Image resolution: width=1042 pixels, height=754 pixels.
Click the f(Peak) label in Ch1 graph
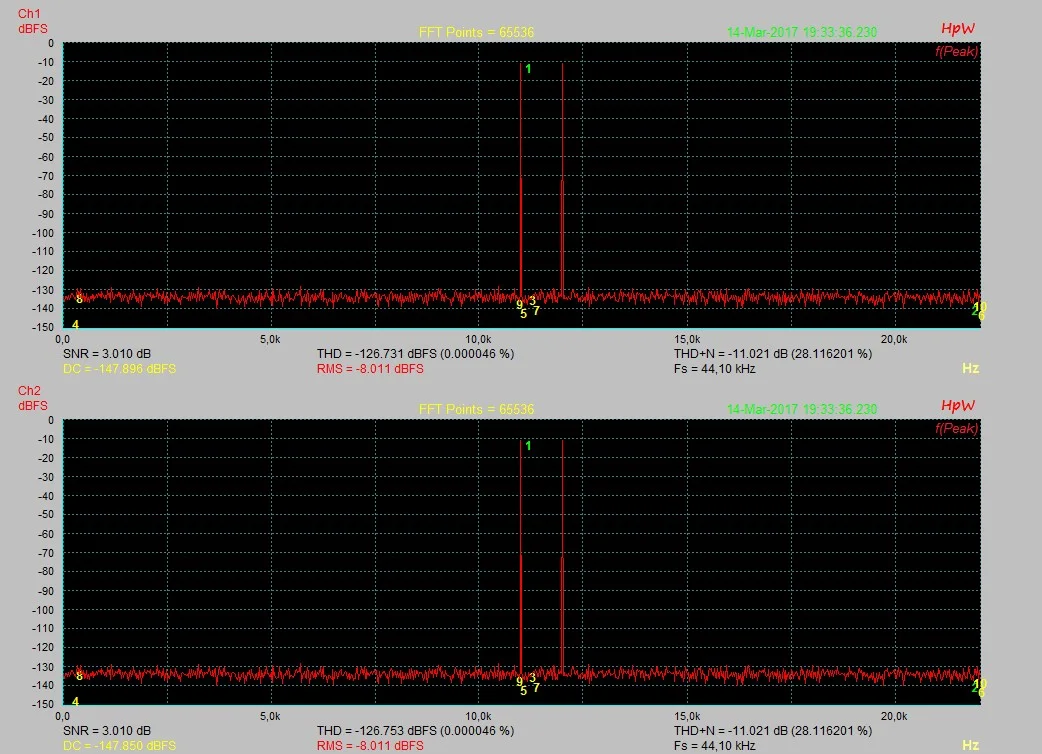click(x=956, y=51)
